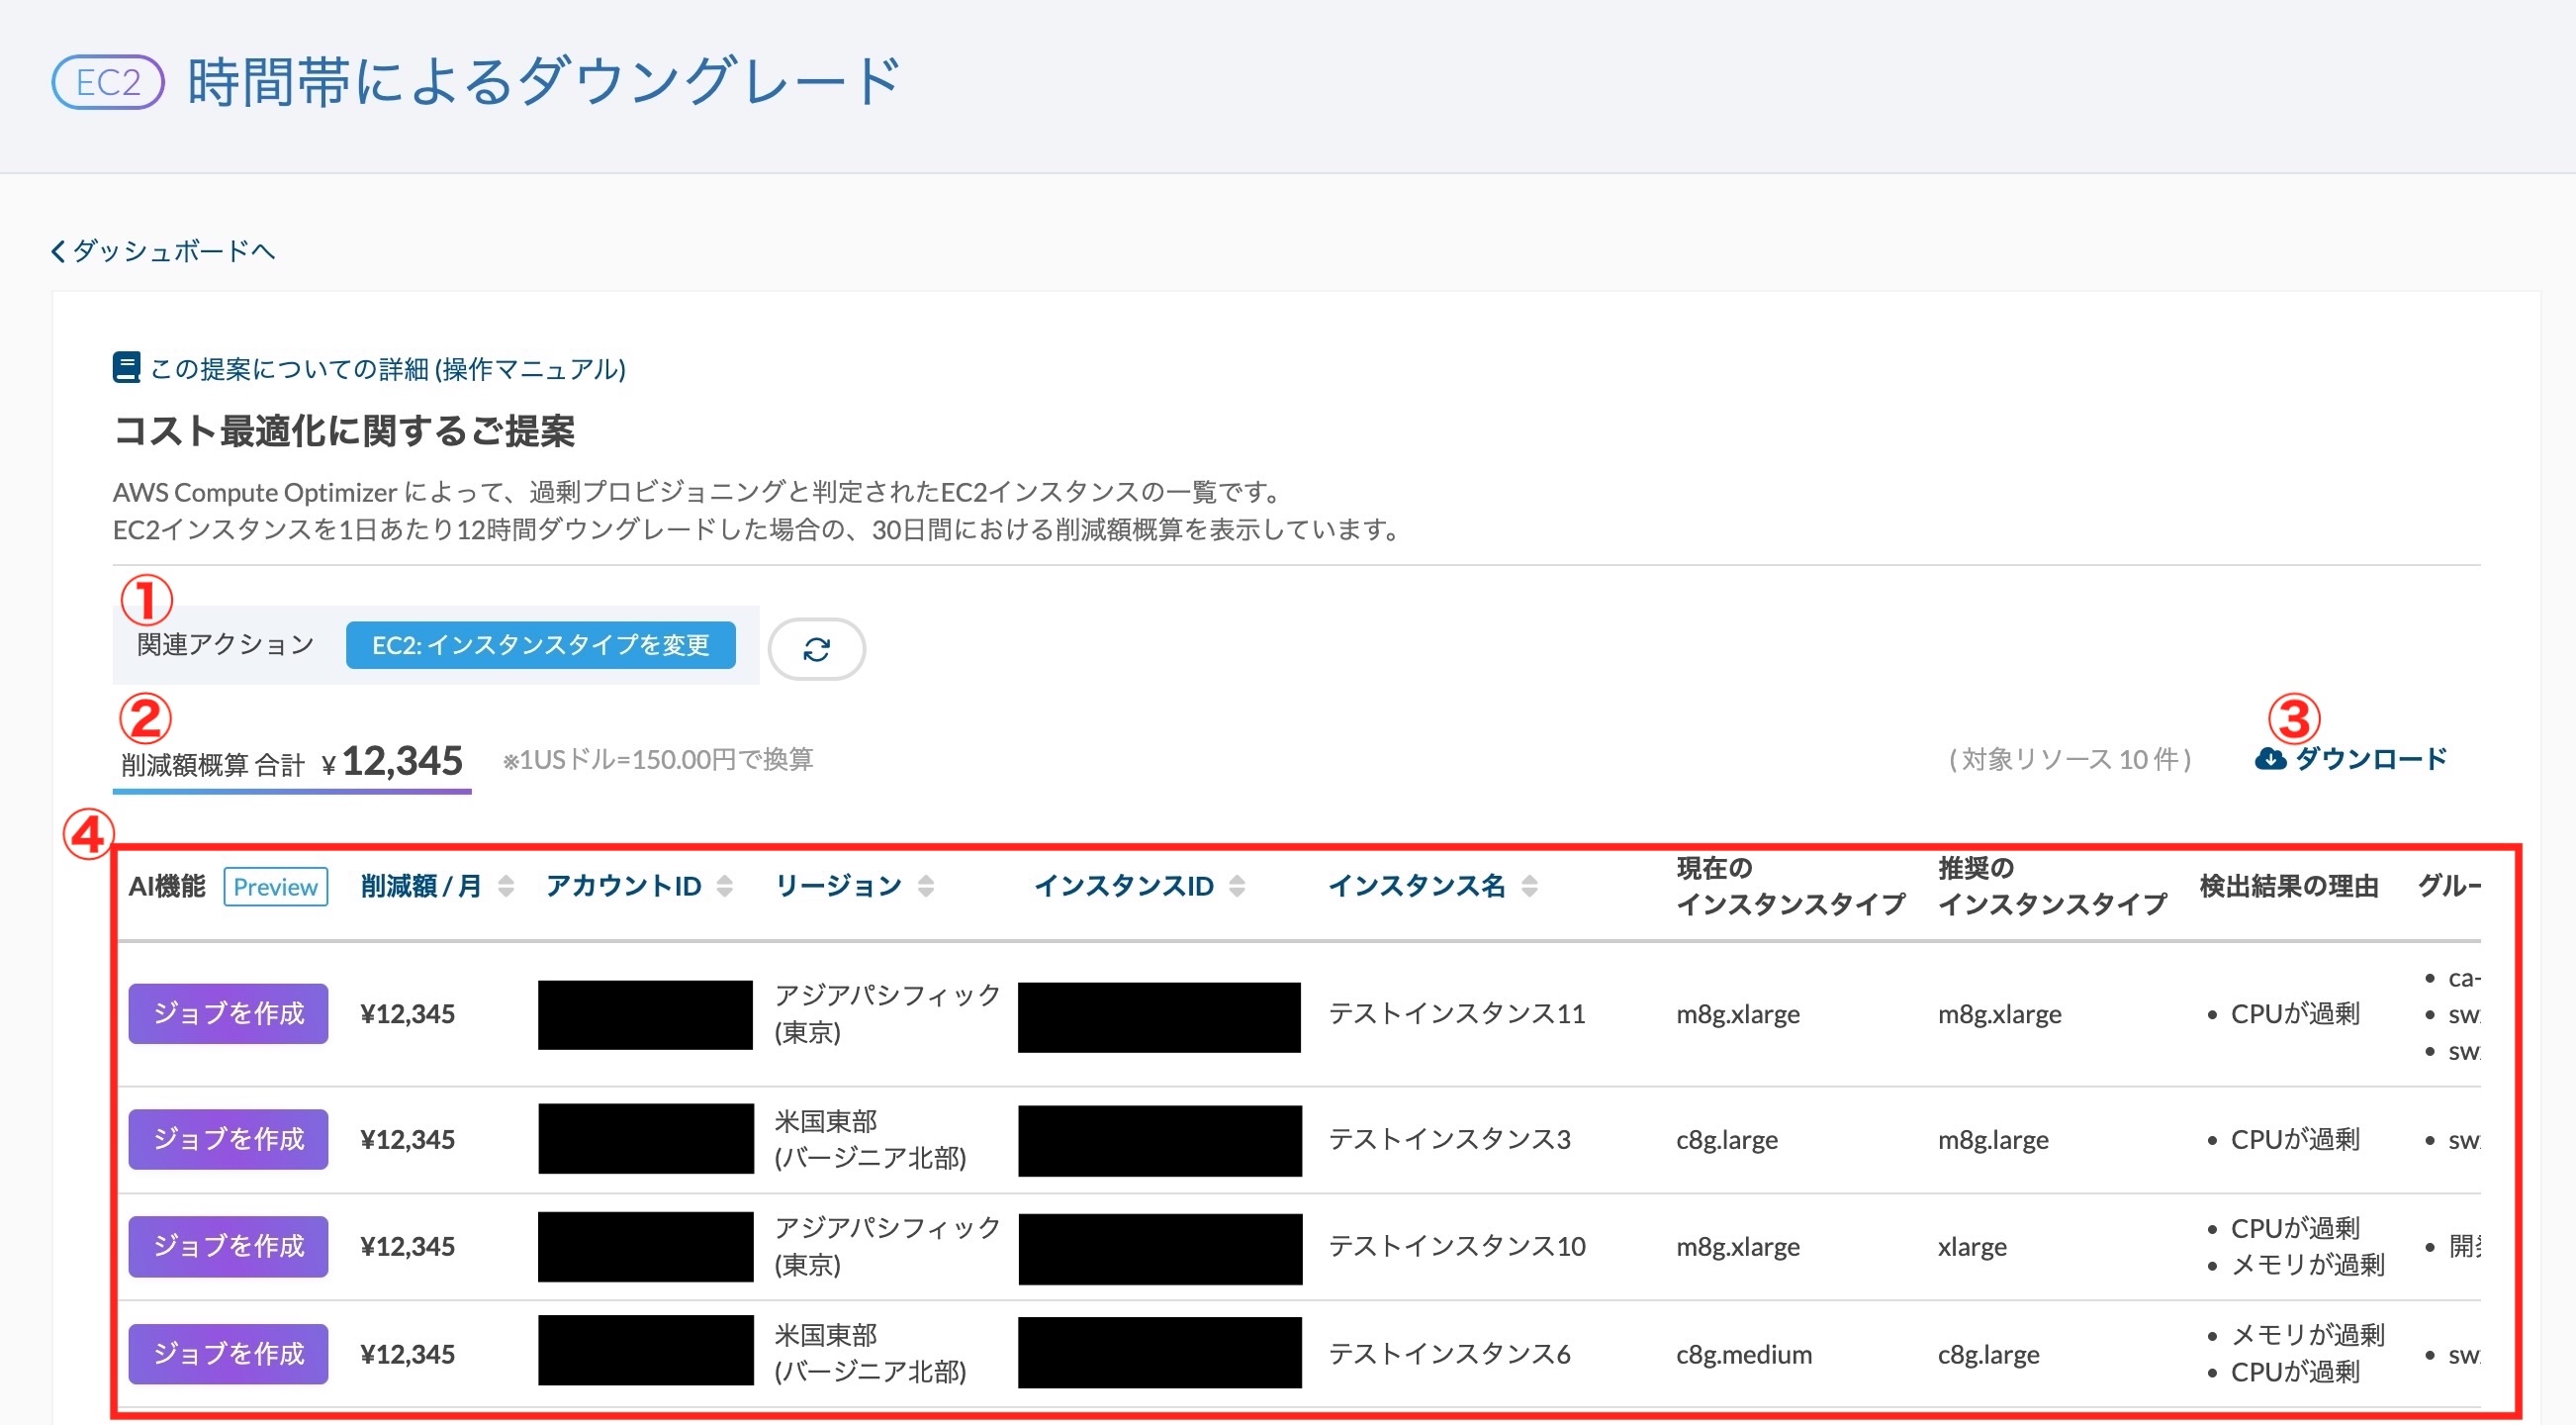
Task: Sort by 削減額/月 column arrows
Action: pos(506,886)
